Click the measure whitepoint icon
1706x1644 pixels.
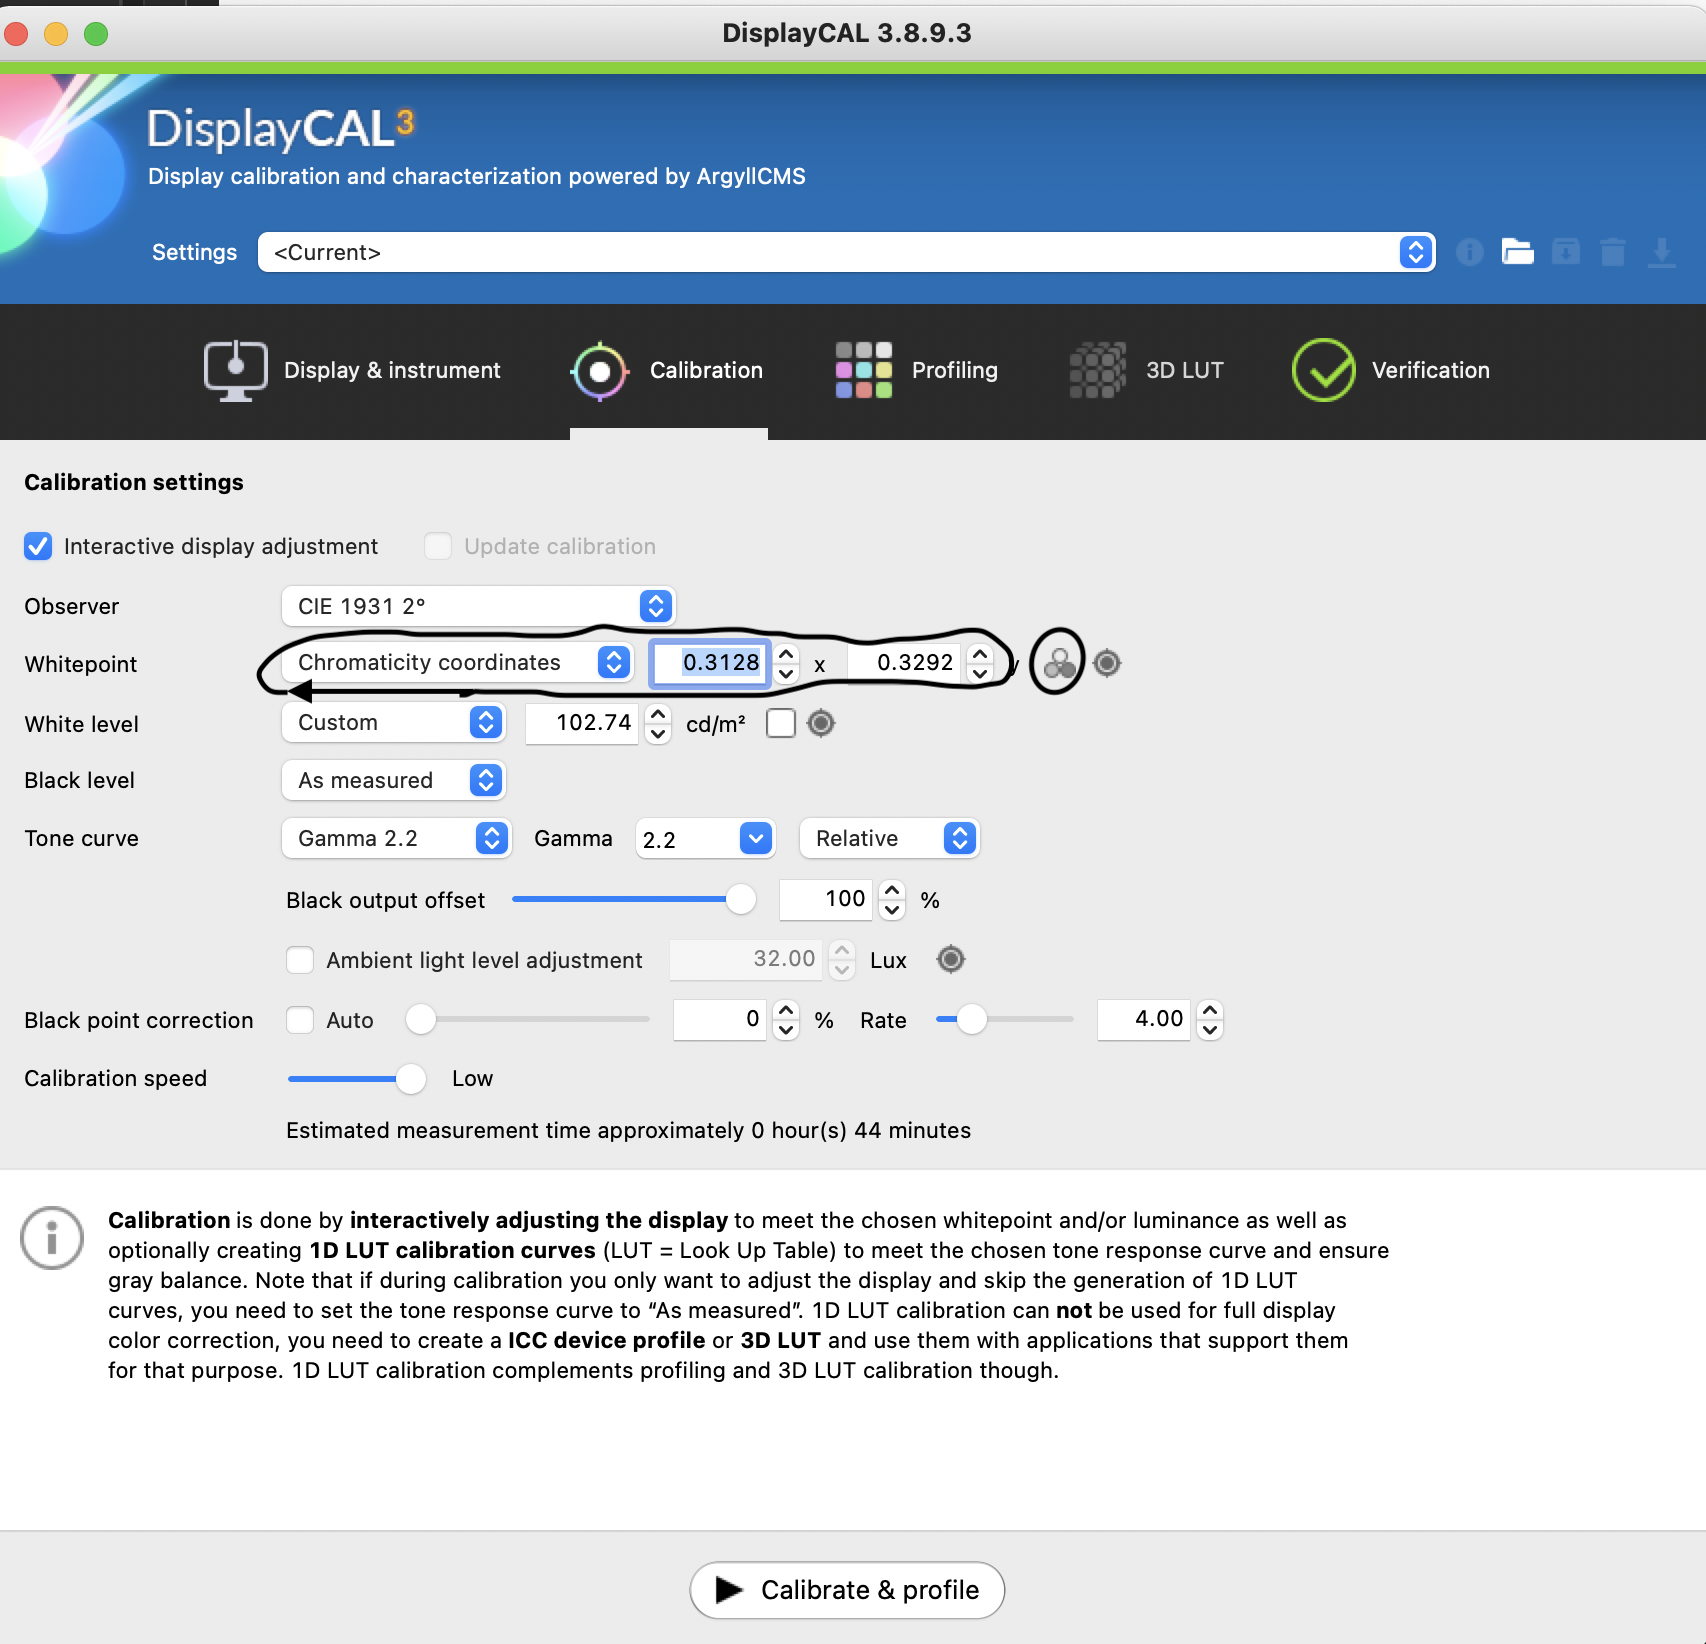point(1107,663)
